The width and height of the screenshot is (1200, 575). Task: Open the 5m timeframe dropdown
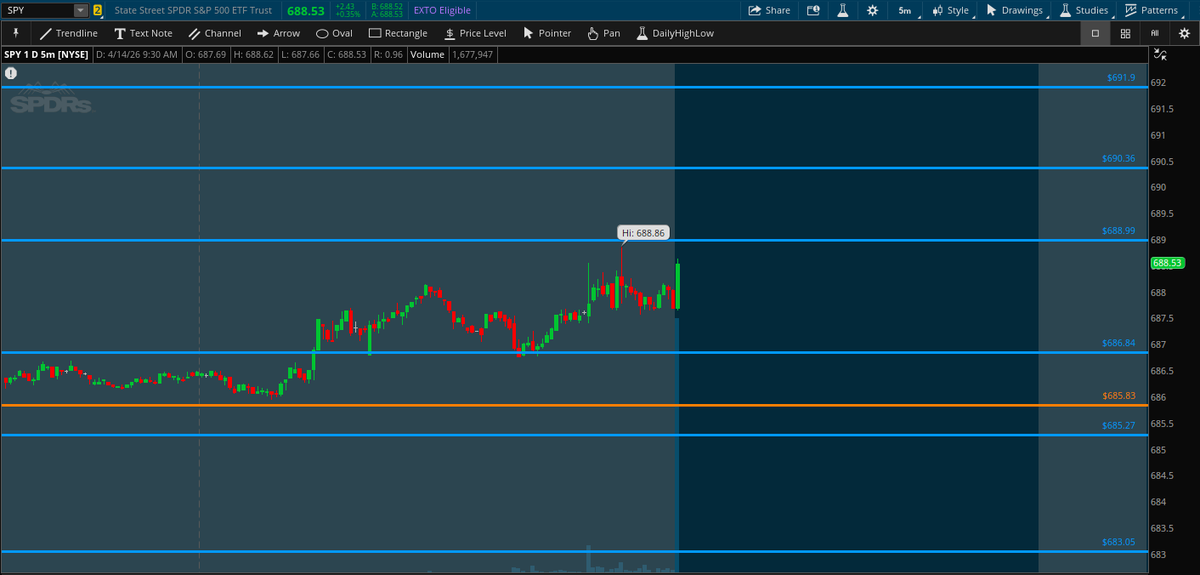click(905, 10)
